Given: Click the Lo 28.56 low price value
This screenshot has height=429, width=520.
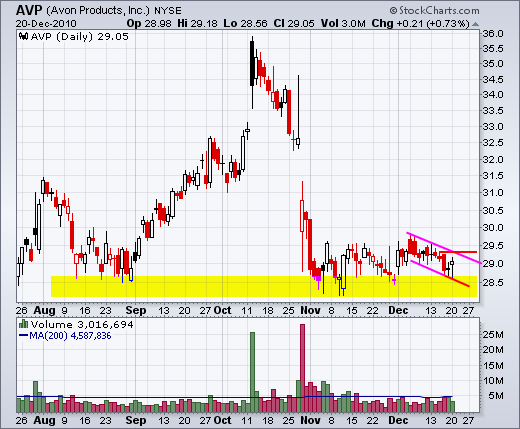Looking at the screenshot, I should click(245, 24).
